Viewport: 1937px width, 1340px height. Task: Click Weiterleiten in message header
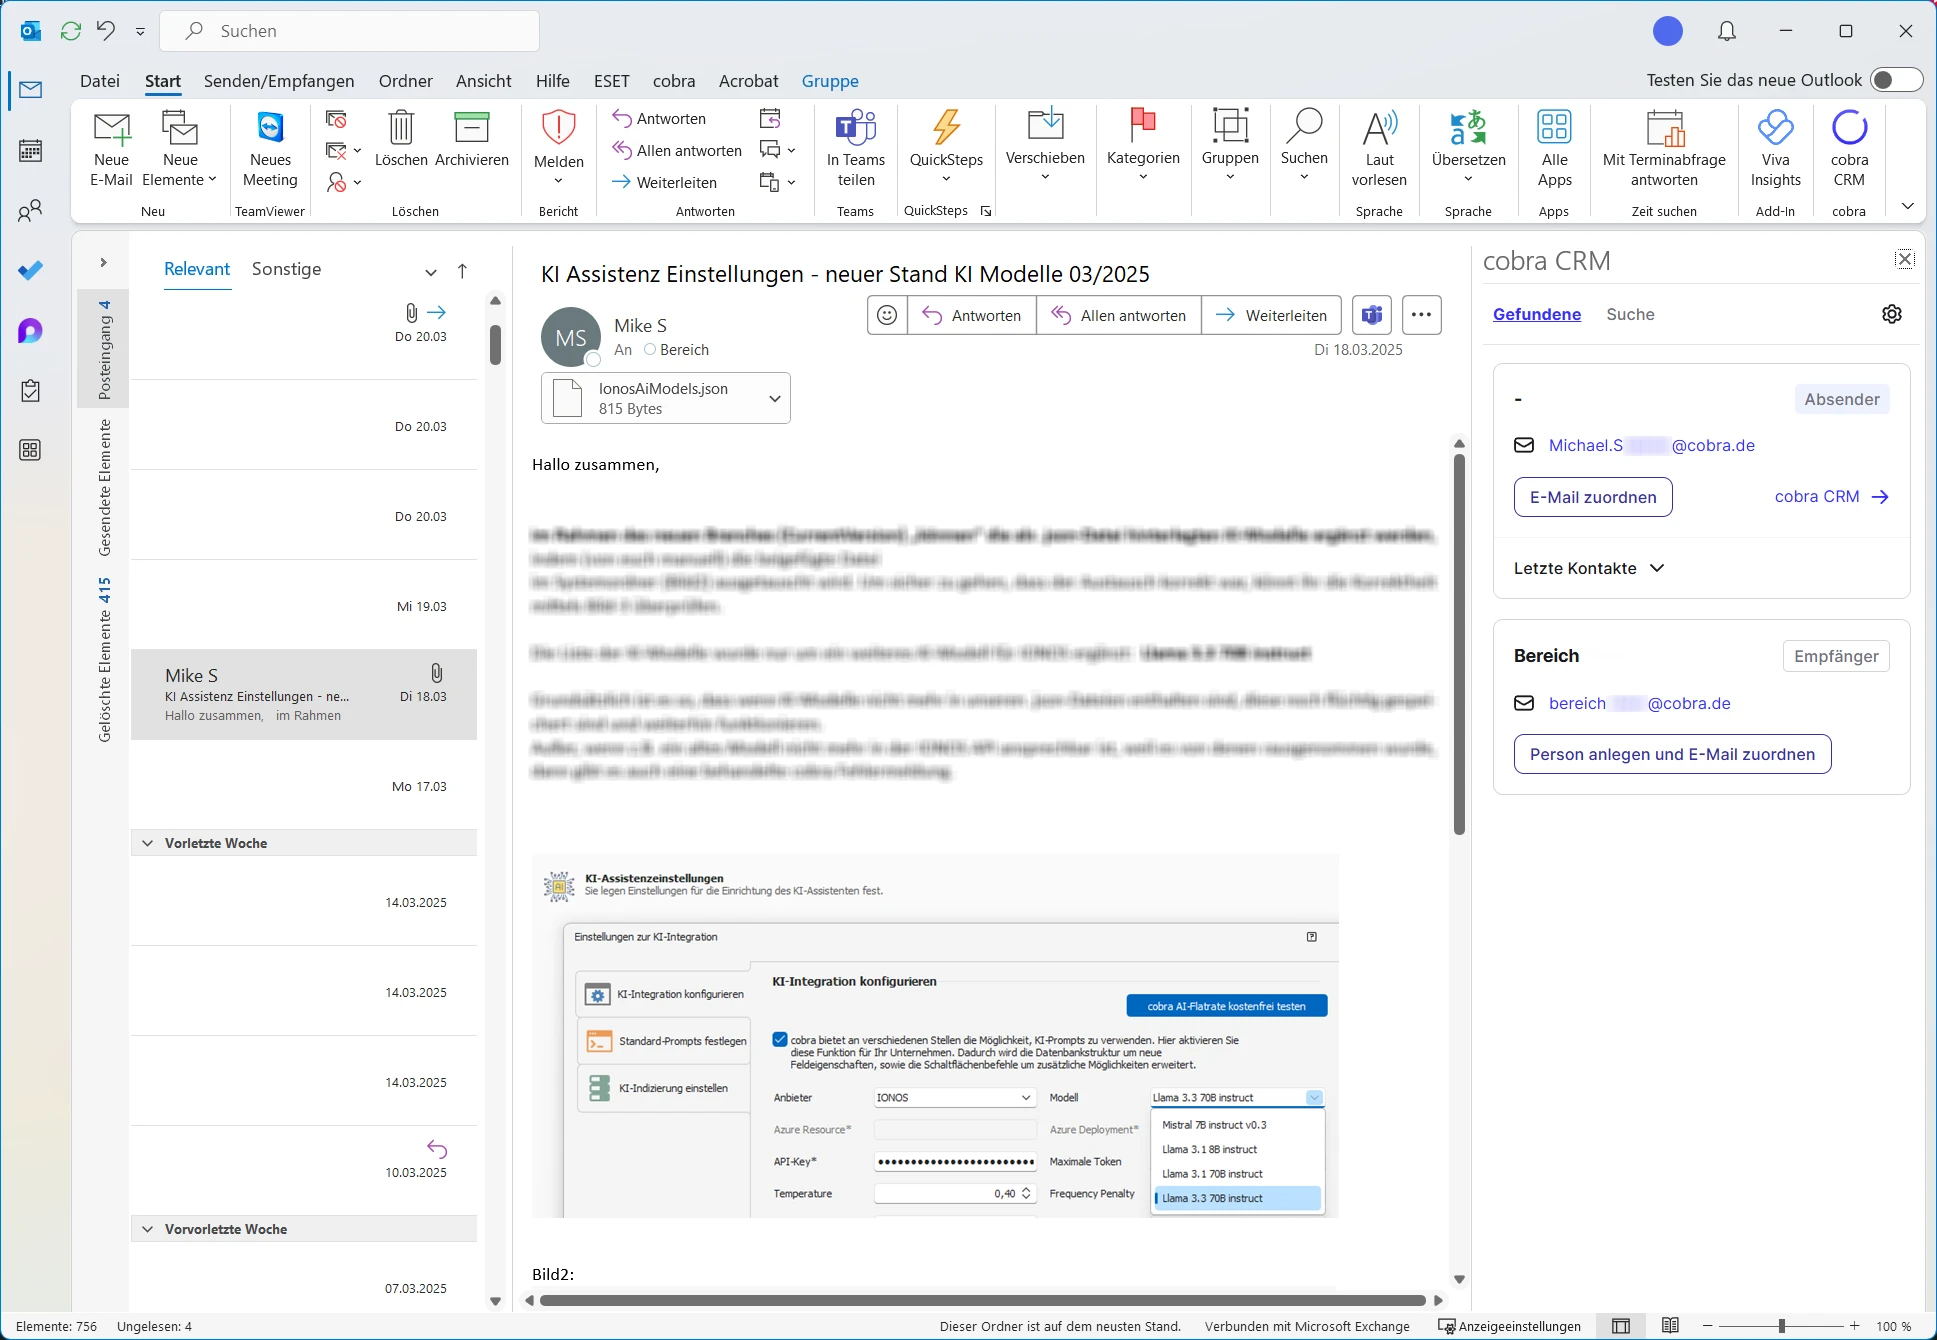1270,315
